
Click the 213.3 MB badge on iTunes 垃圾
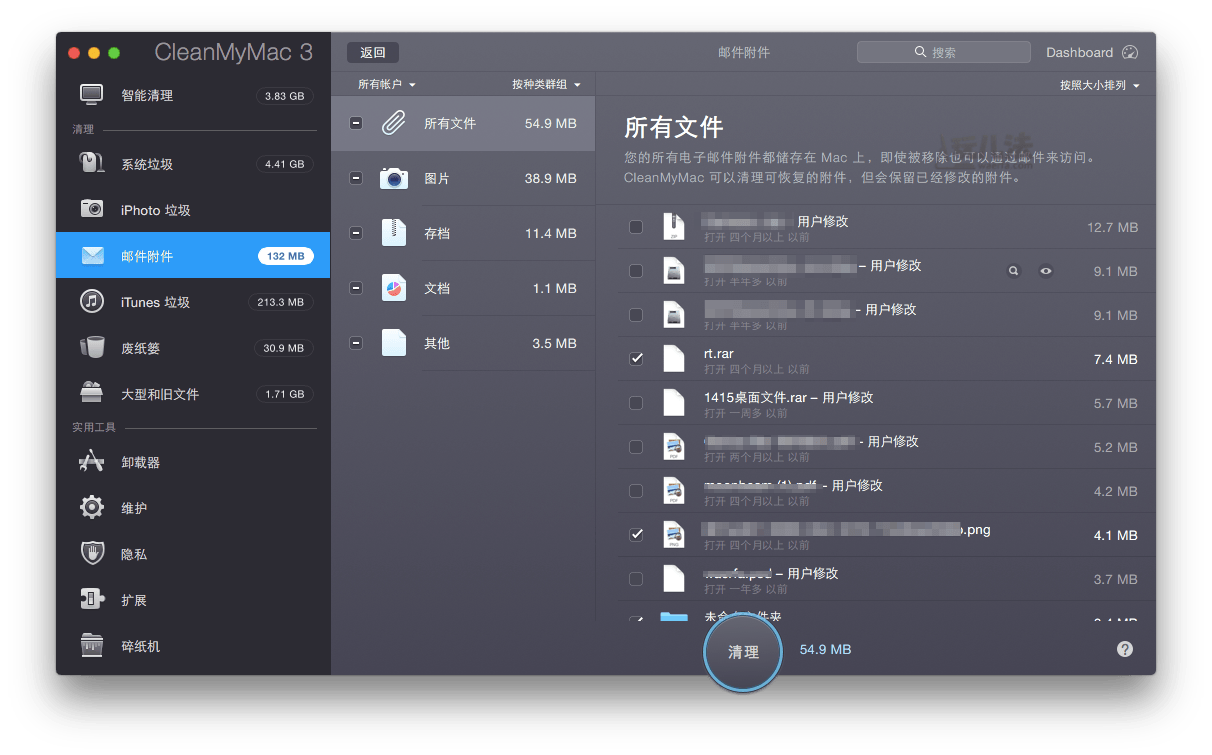pyautogui.click(x=281, y=302)
